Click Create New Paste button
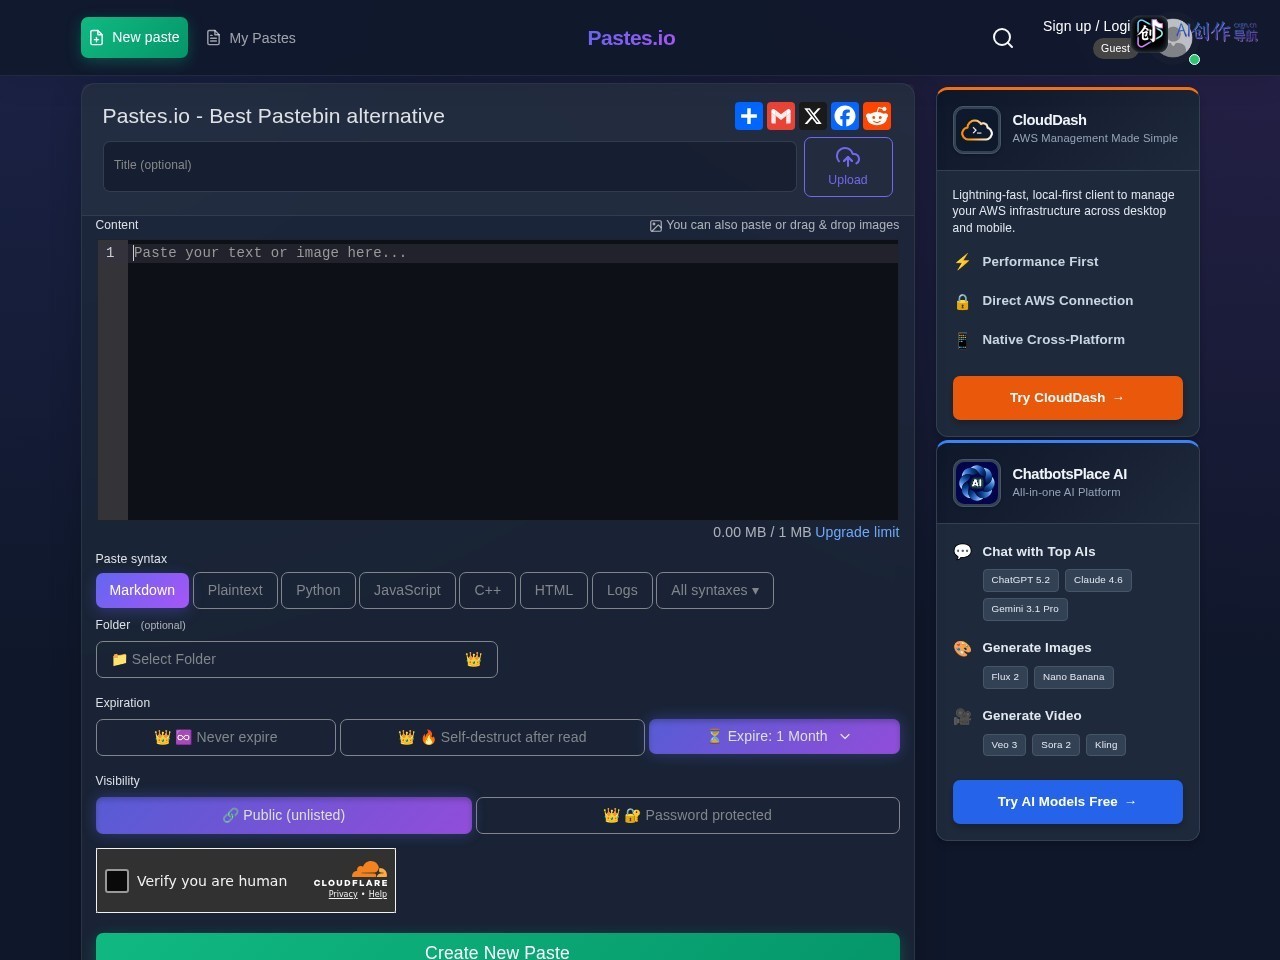 (498, 947)
